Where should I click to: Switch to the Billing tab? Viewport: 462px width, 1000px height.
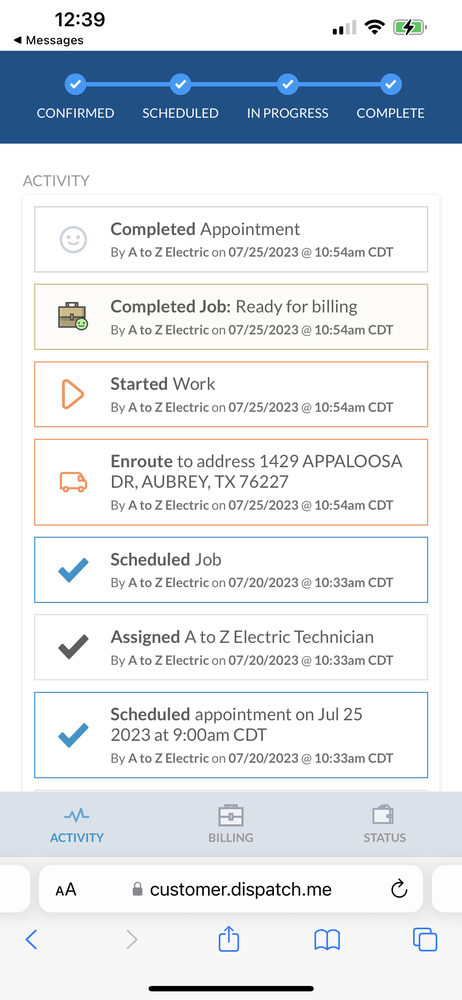pos(230,825)
